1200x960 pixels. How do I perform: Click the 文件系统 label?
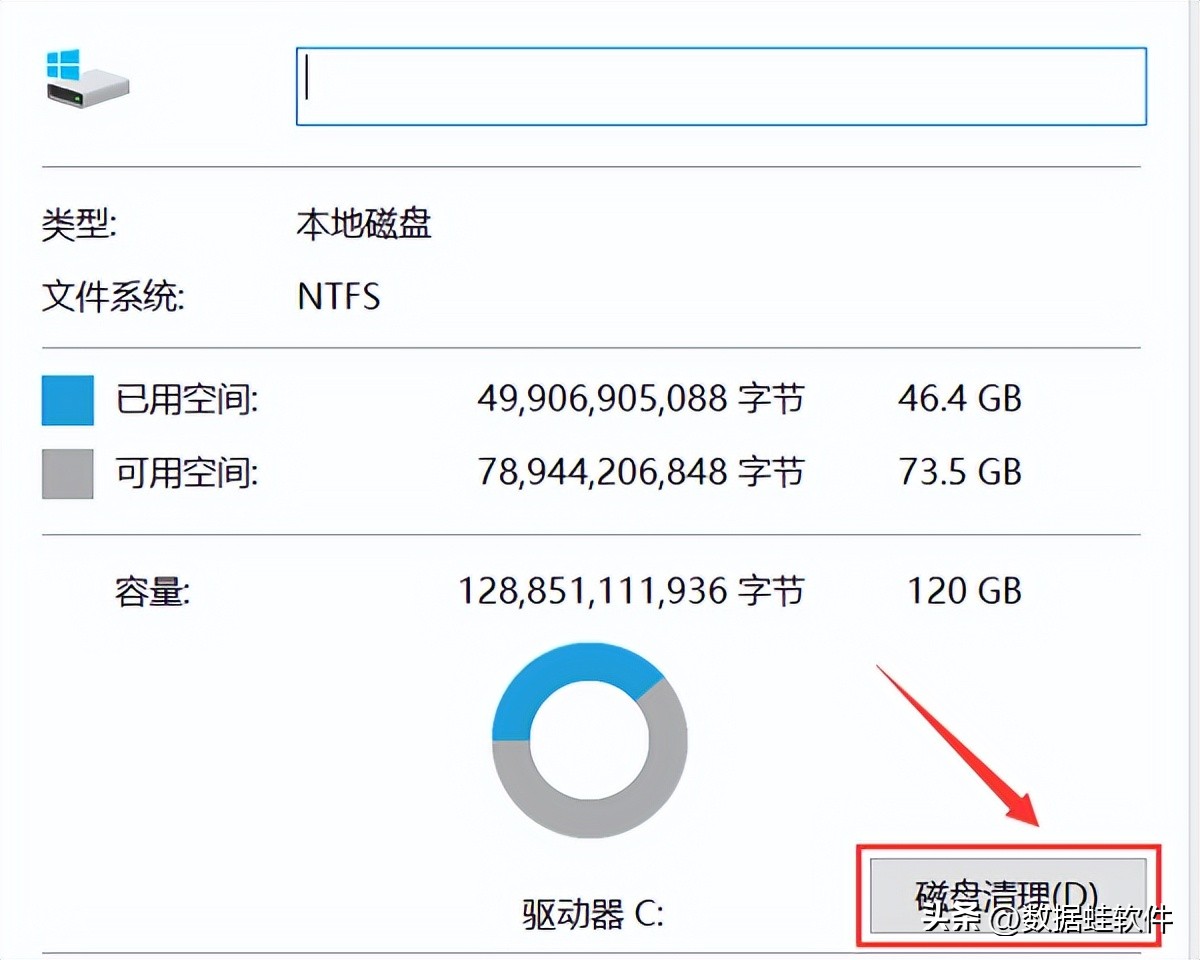coord(113,297)
